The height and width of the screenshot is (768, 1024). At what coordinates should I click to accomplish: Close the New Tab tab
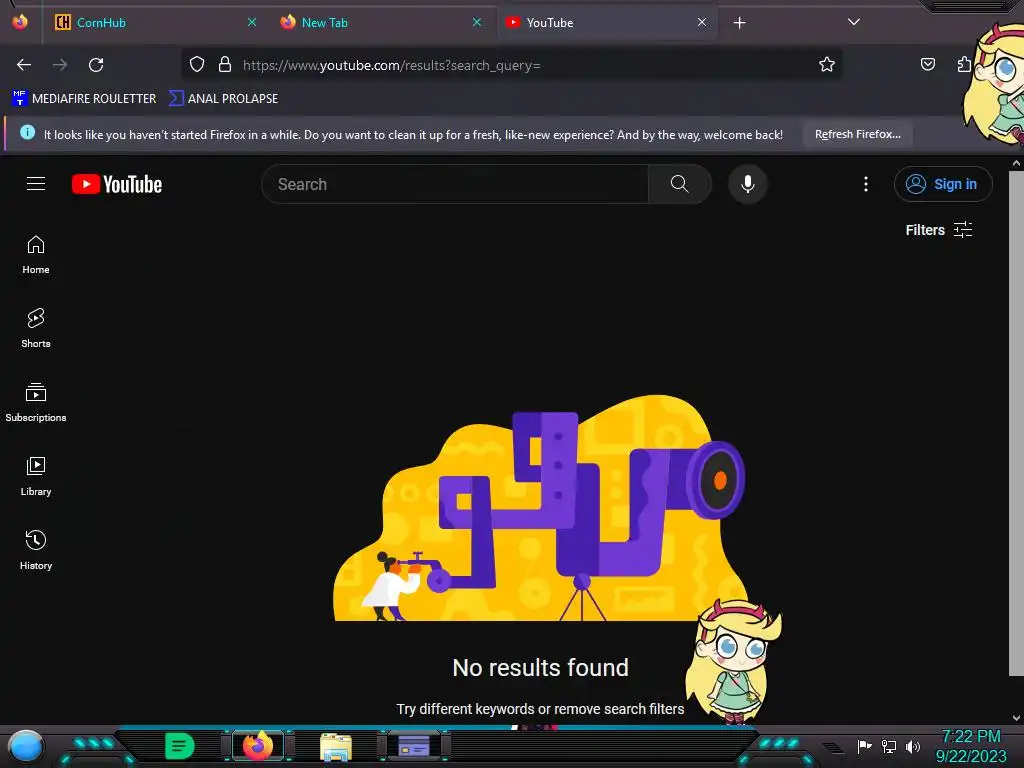477,22
